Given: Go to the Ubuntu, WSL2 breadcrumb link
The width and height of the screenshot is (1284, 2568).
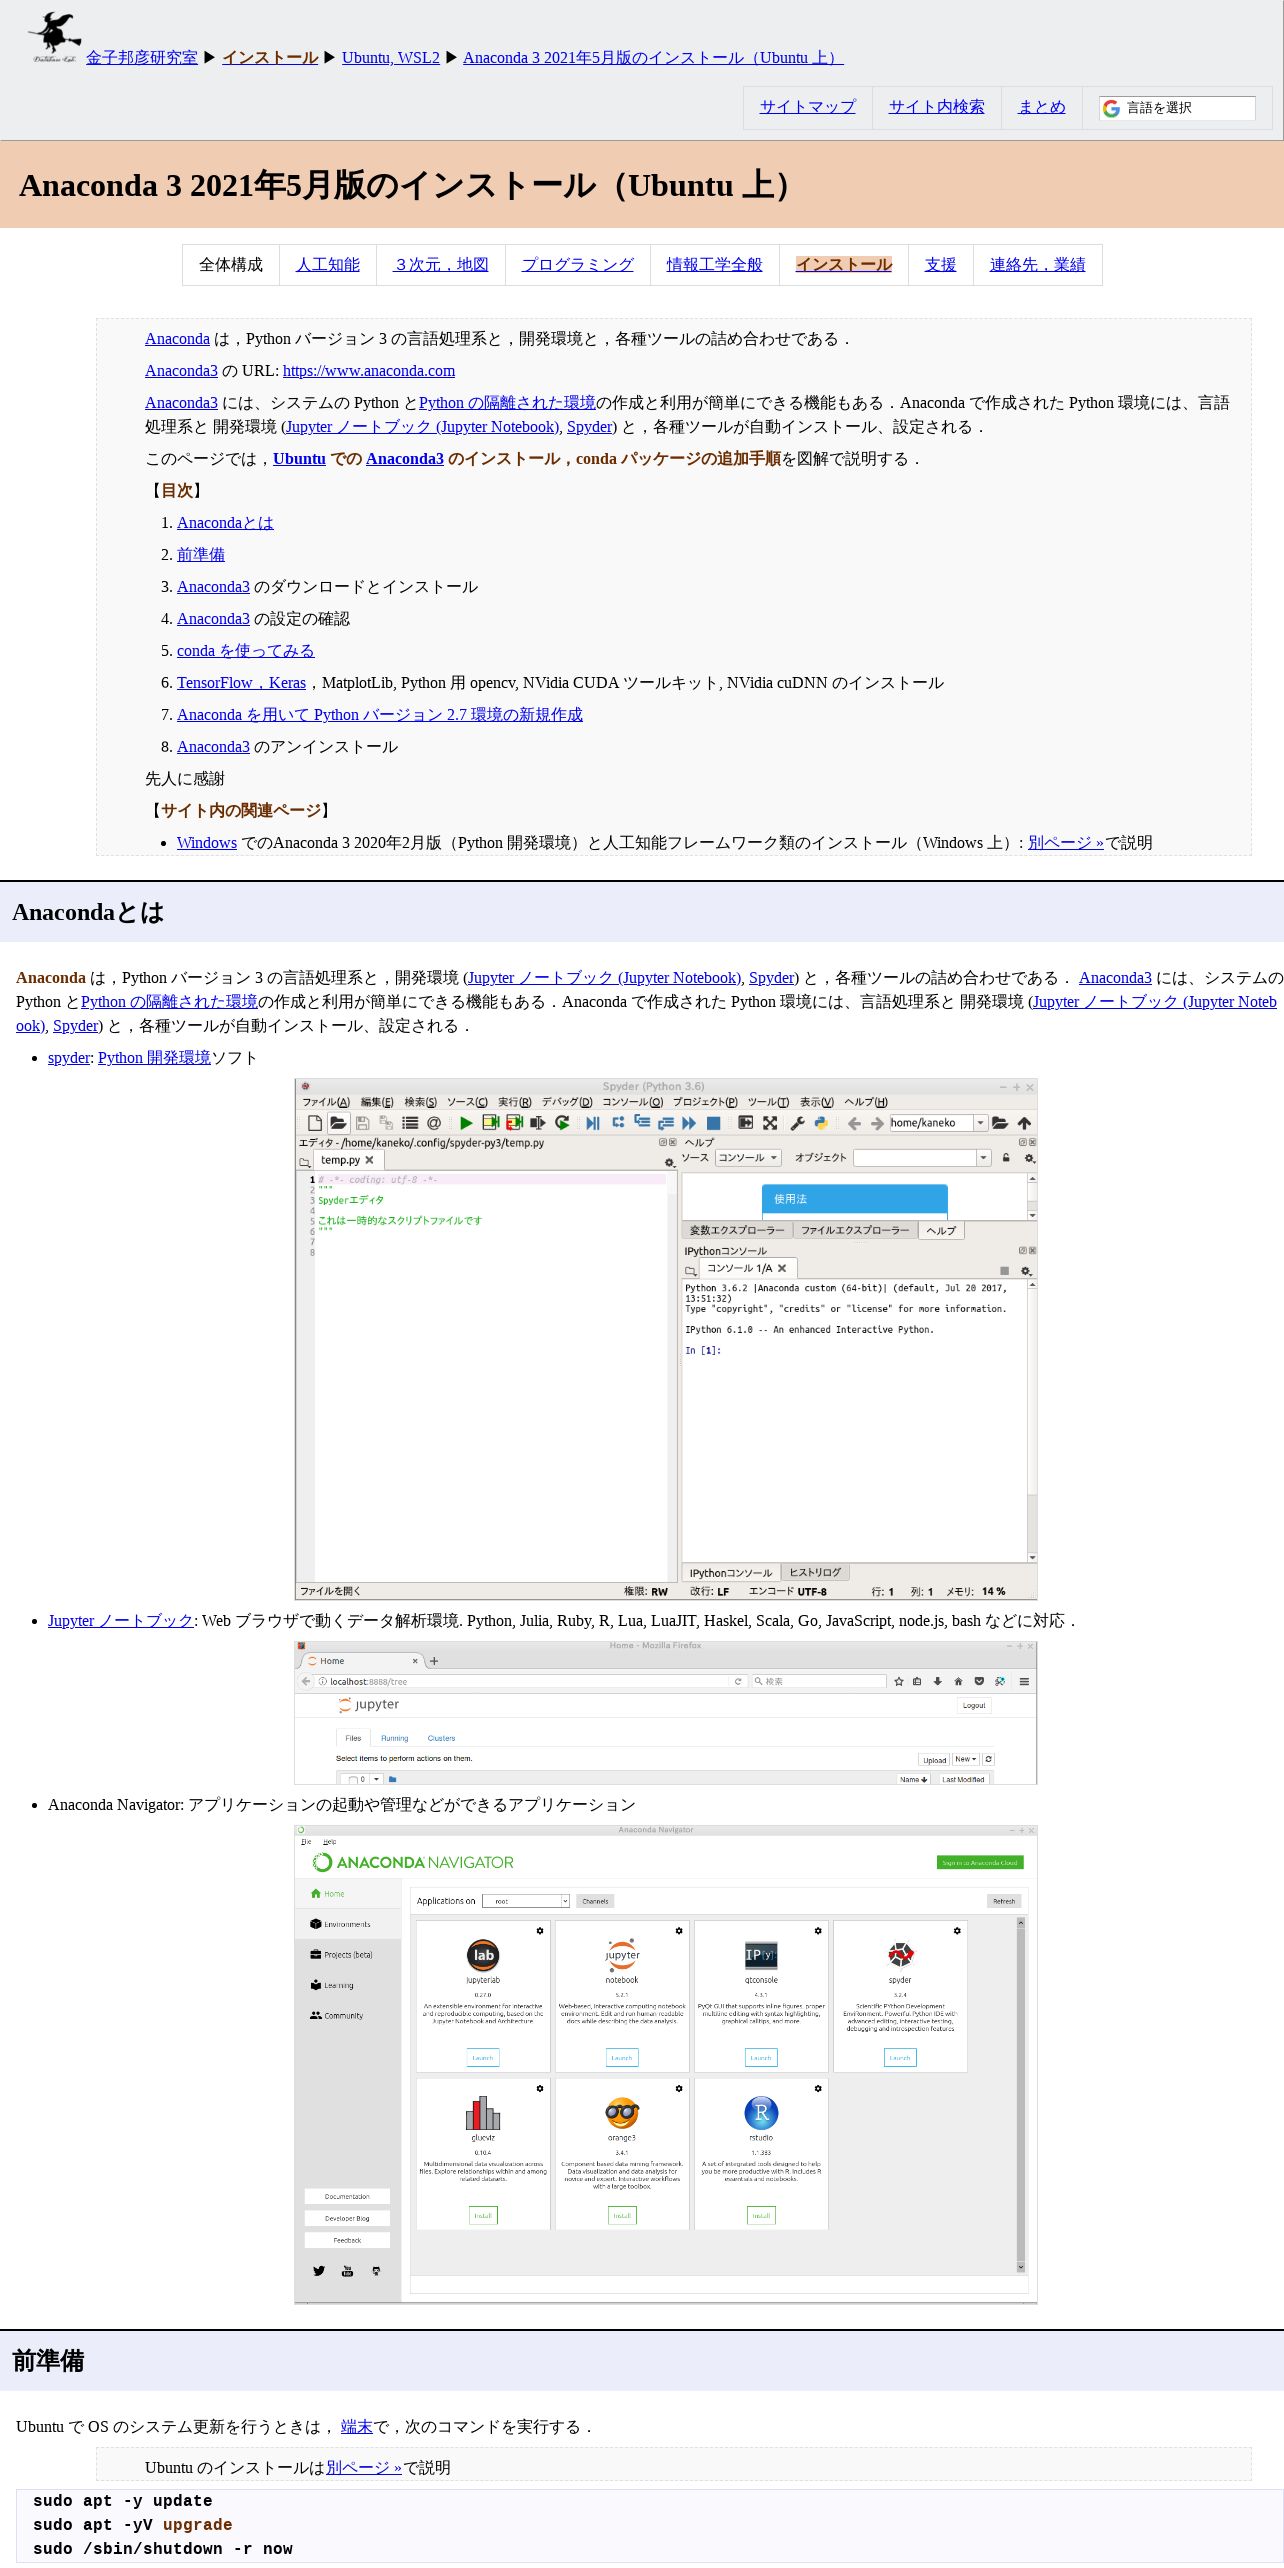Looking at the screenshot, I should (x=391, y=58).
